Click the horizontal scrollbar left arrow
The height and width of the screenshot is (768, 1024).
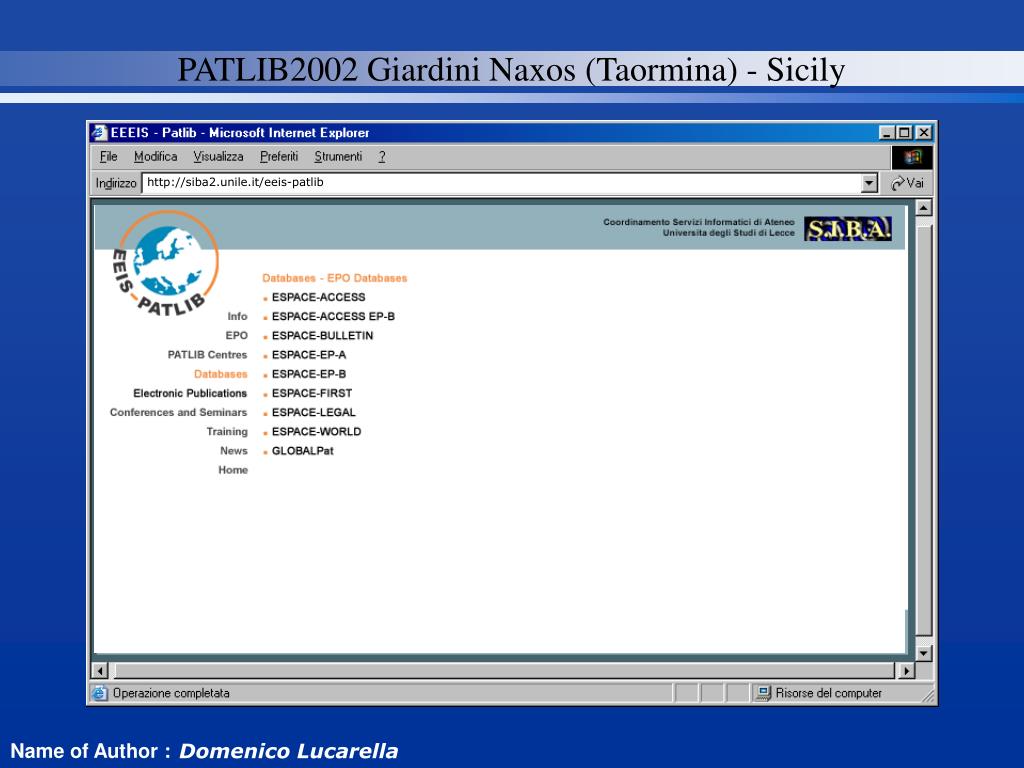(x=100, y=671)
